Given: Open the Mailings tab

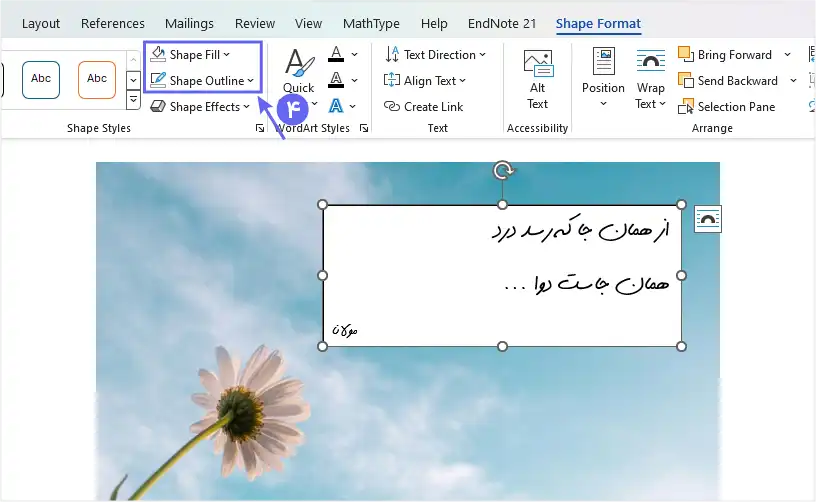Looking at the screenshot, I should pyautogui.click(x=189, y=23).
